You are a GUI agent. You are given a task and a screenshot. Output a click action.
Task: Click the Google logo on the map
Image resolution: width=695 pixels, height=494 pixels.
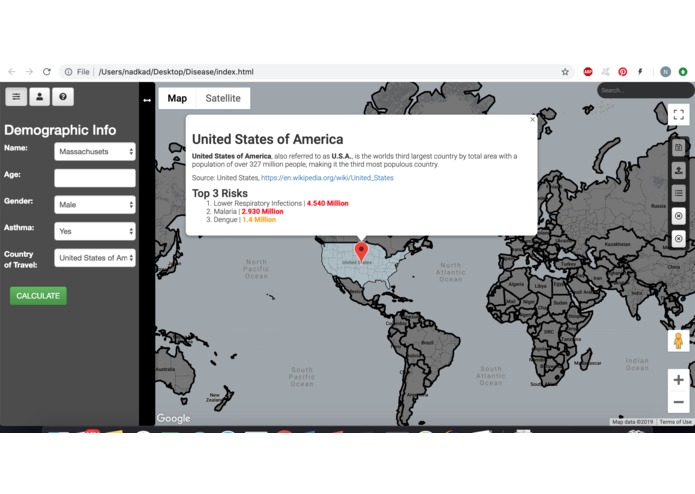(173, 418)
